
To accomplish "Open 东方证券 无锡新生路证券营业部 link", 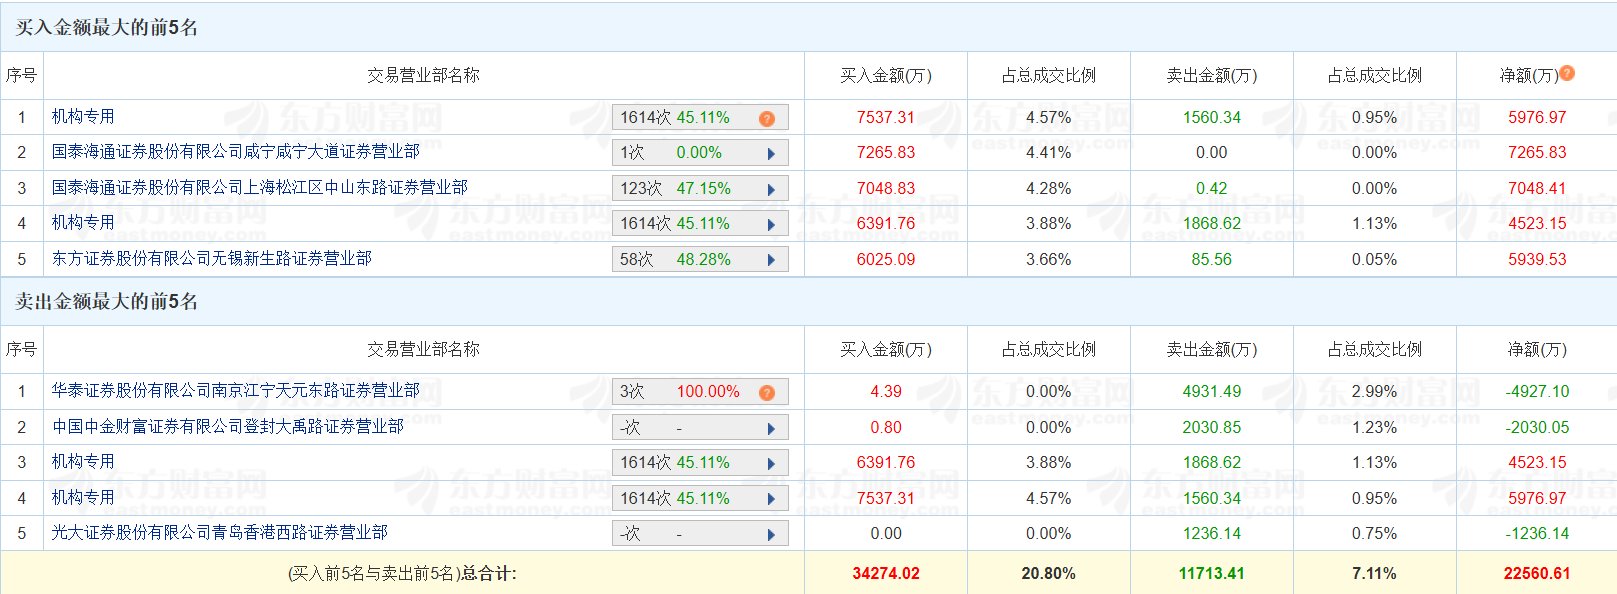I will (x=212, y=259).
